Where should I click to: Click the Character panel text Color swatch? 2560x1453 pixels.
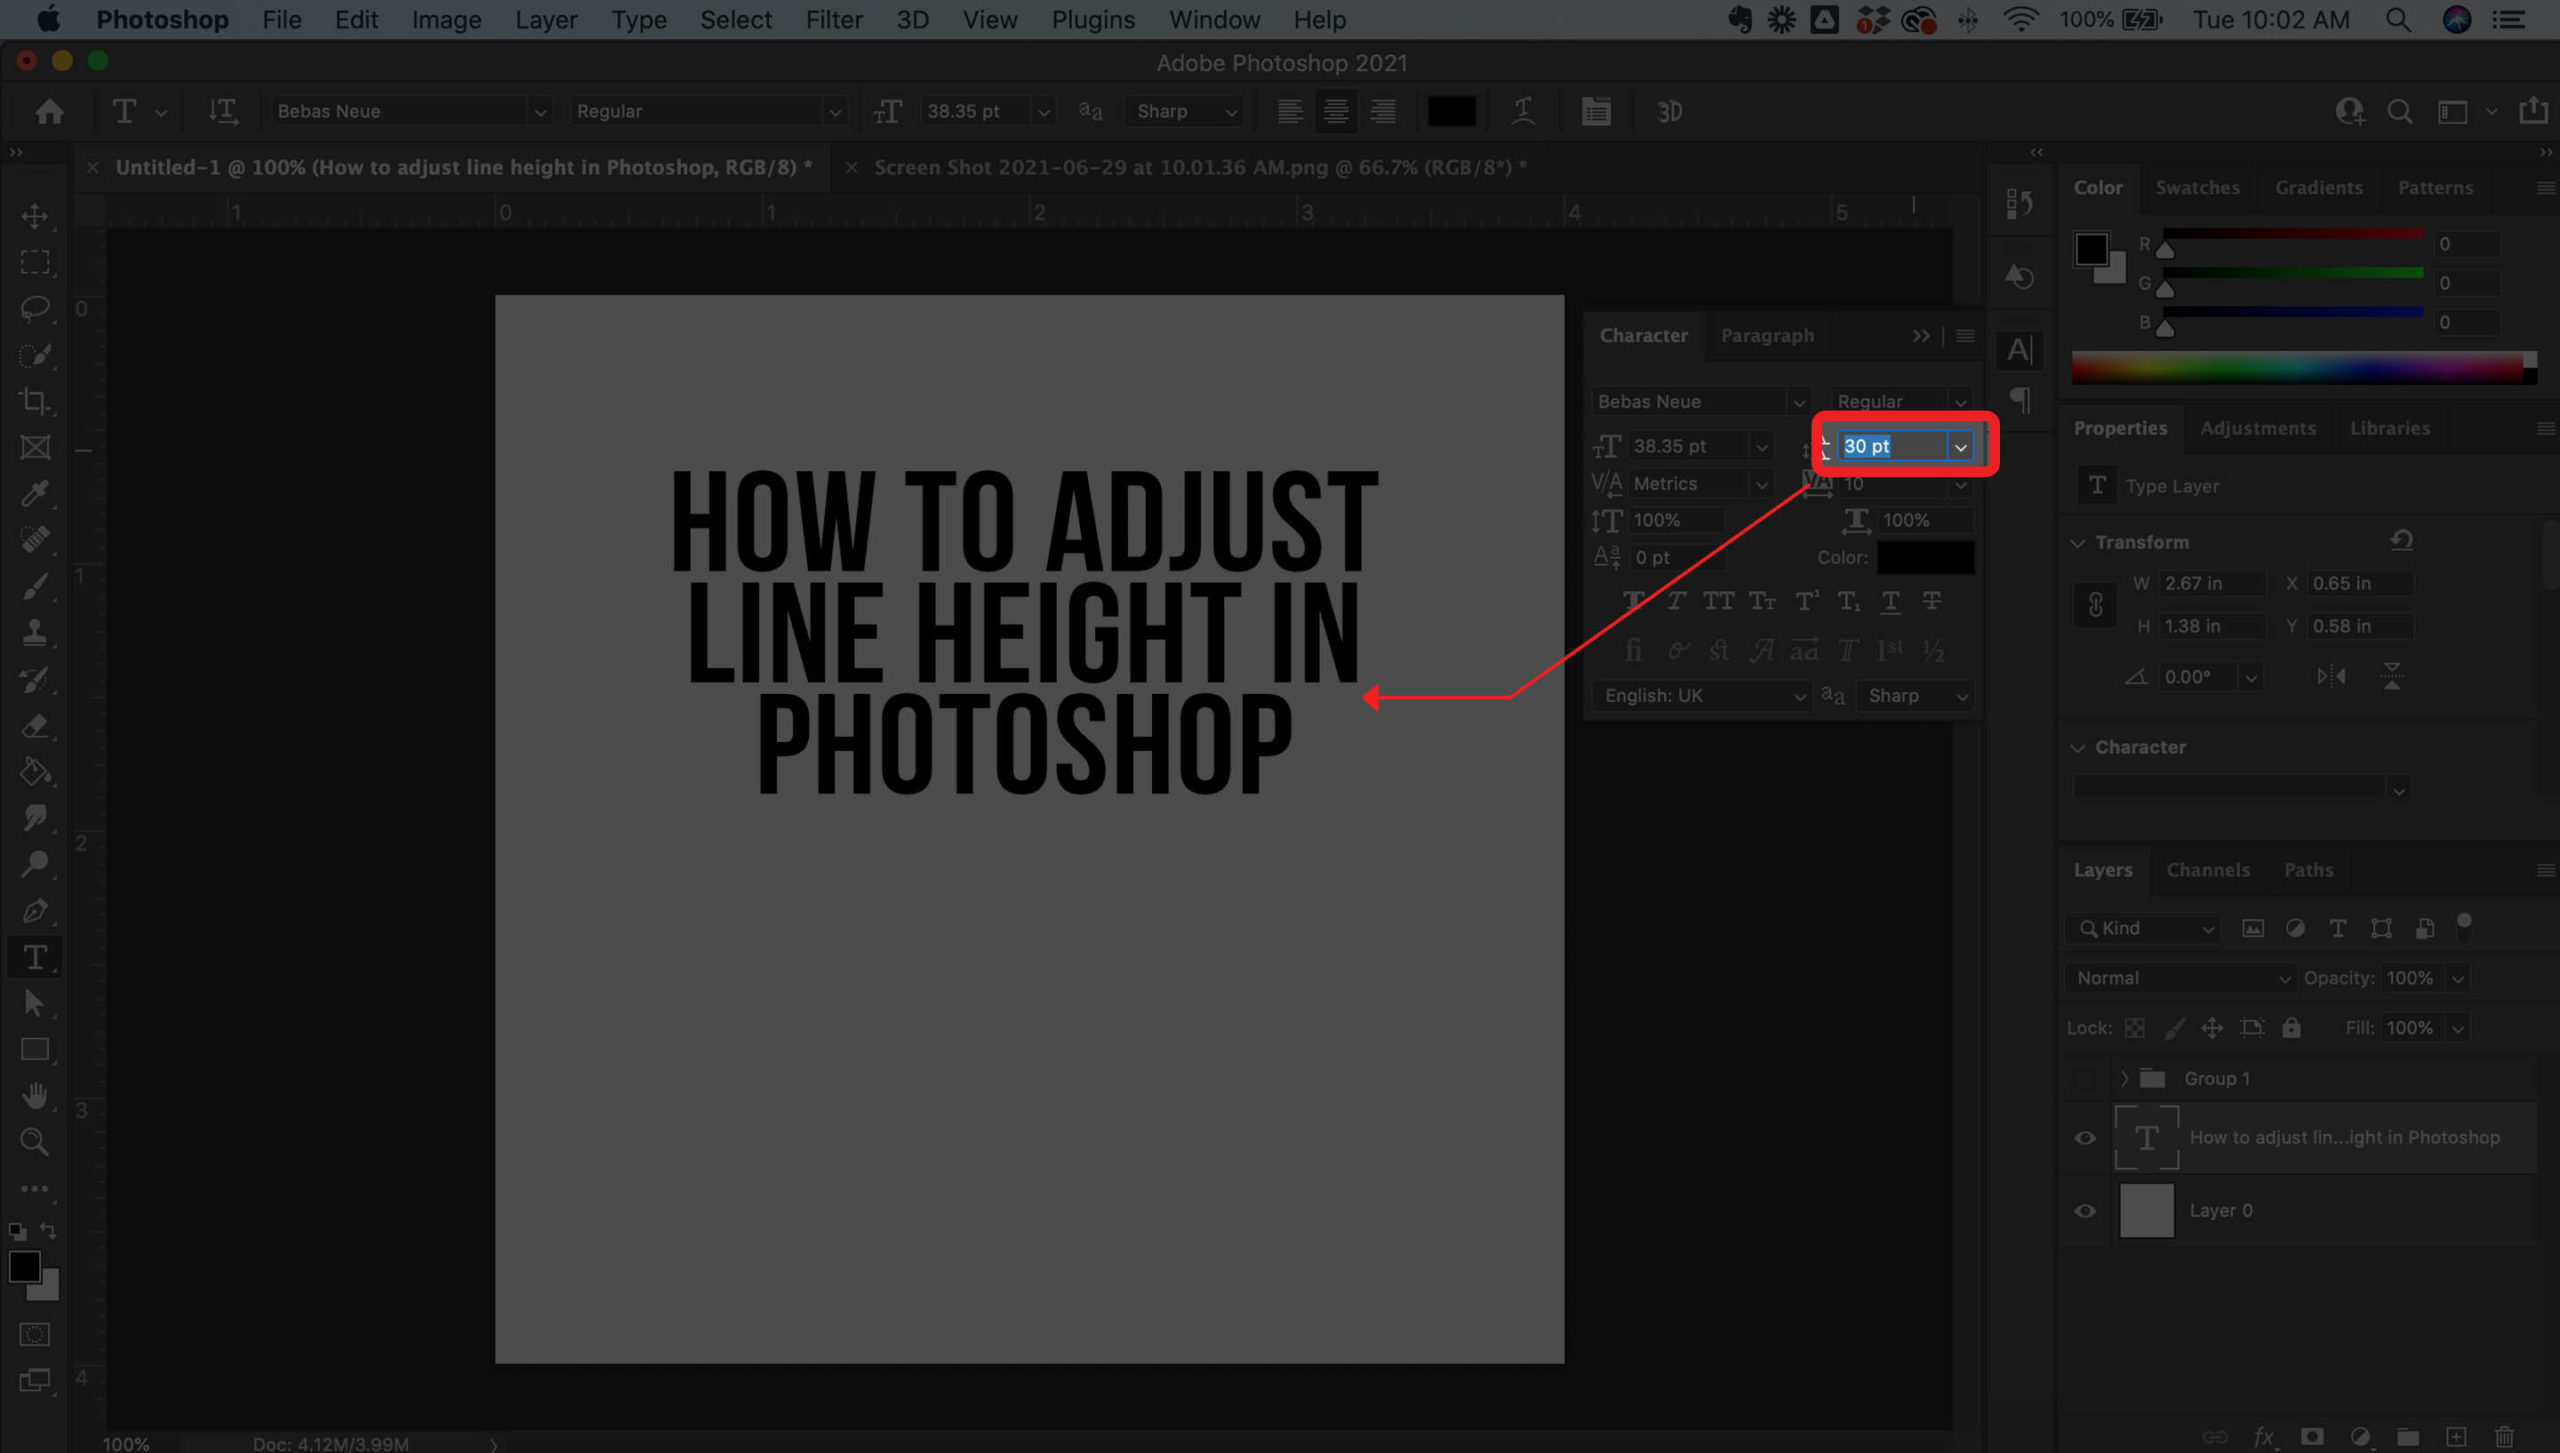(1925, 558)
